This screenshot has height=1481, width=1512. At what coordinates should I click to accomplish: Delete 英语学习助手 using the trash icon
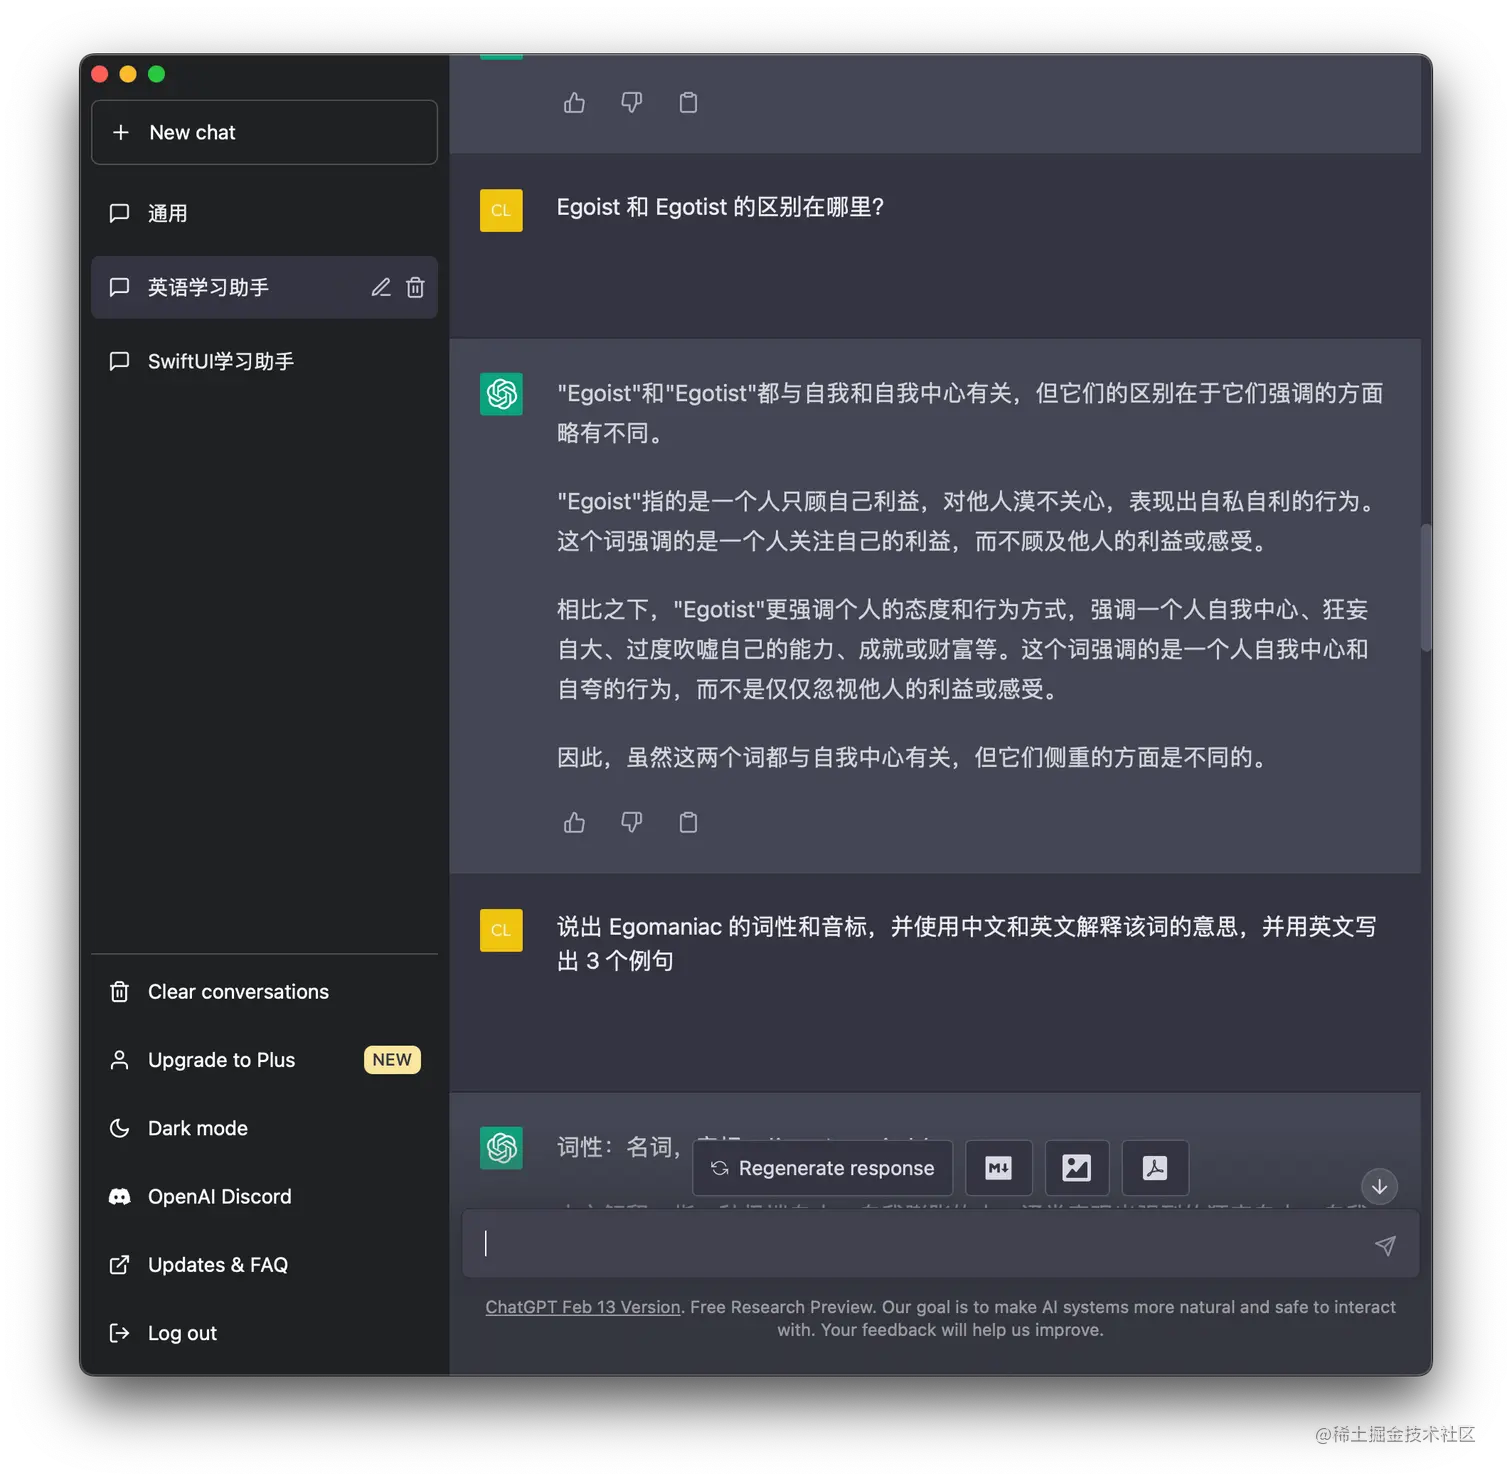[x=415, y=287]
